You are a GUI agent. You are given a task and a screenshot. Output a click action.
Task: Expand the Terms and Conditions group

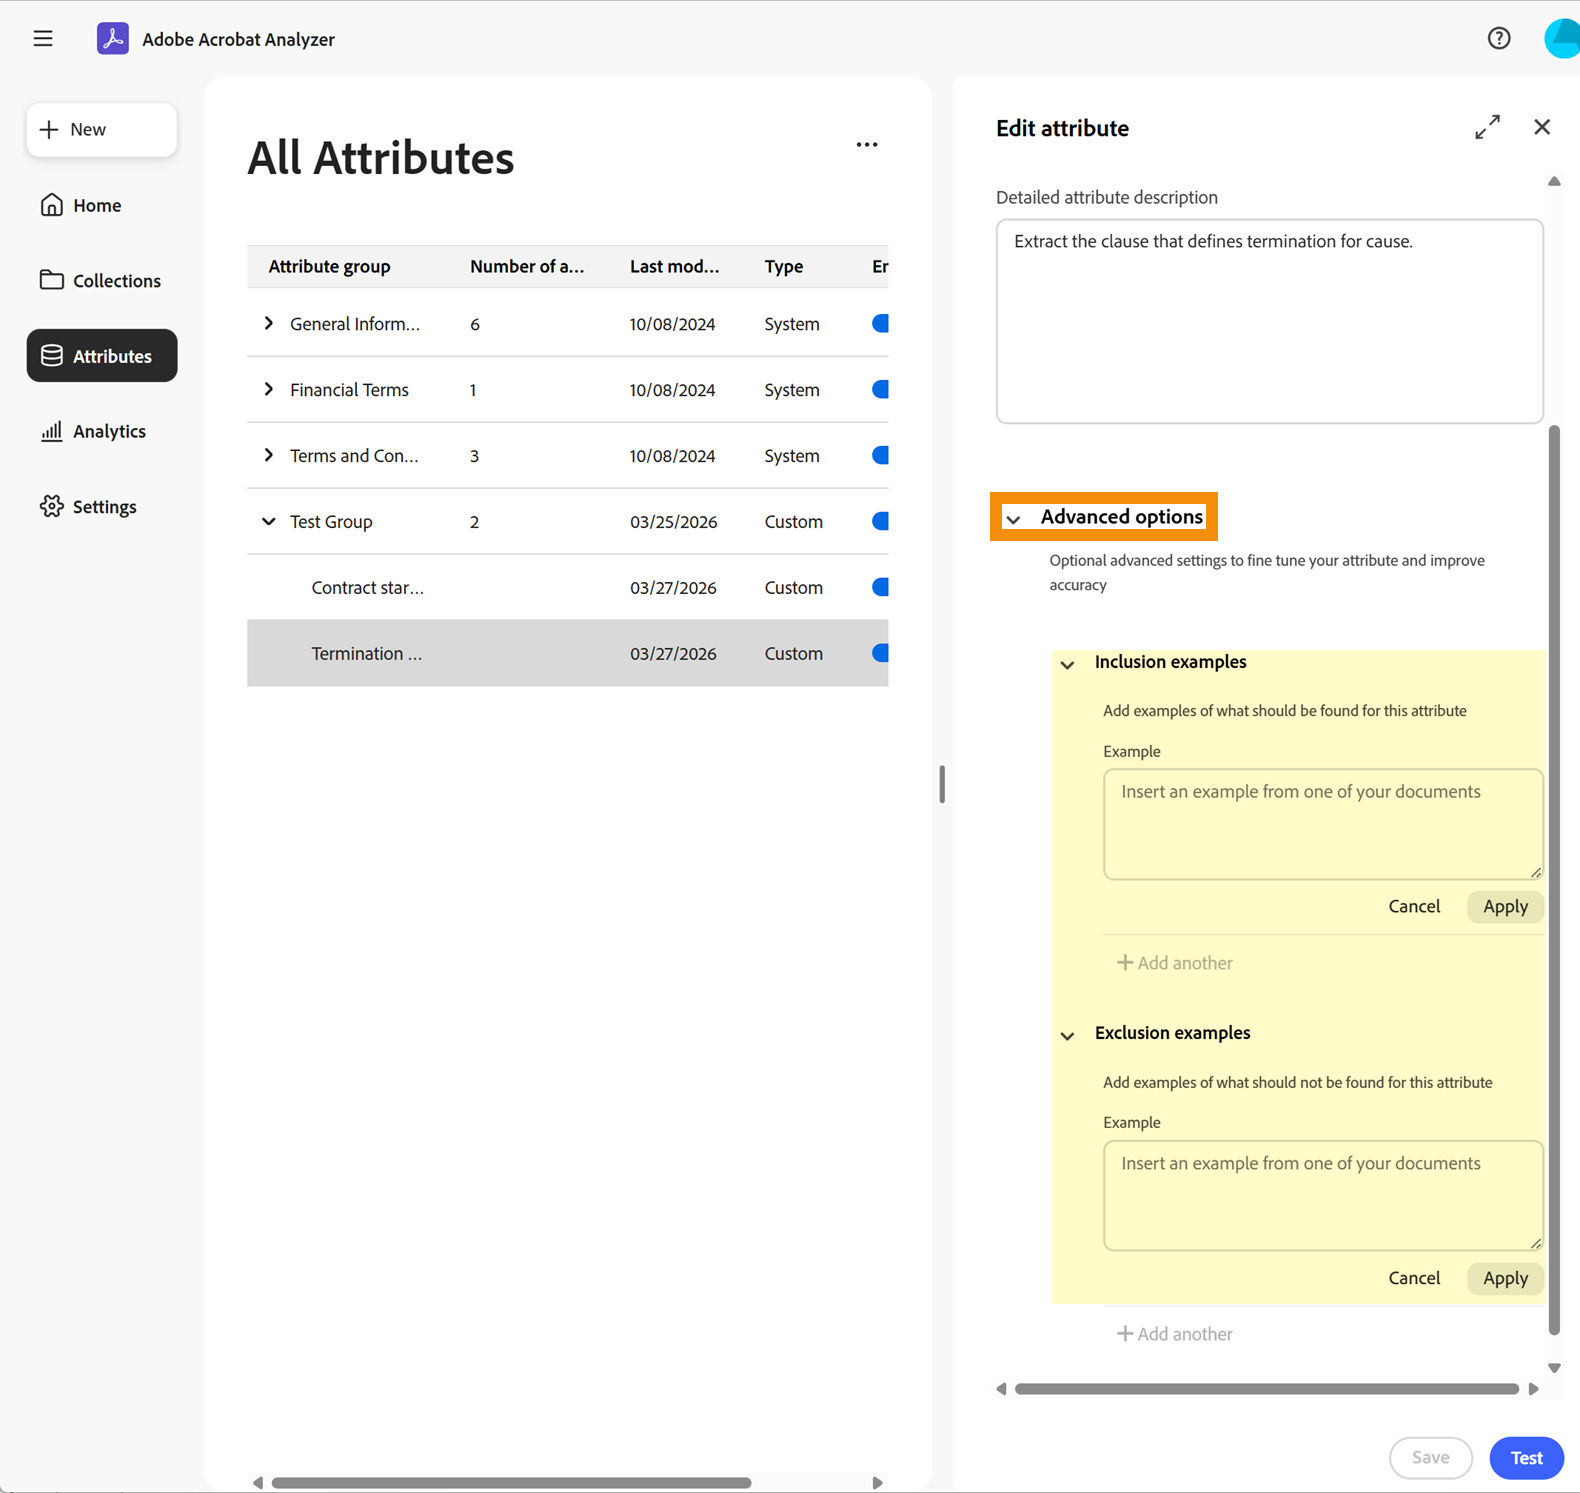(268, 455)
